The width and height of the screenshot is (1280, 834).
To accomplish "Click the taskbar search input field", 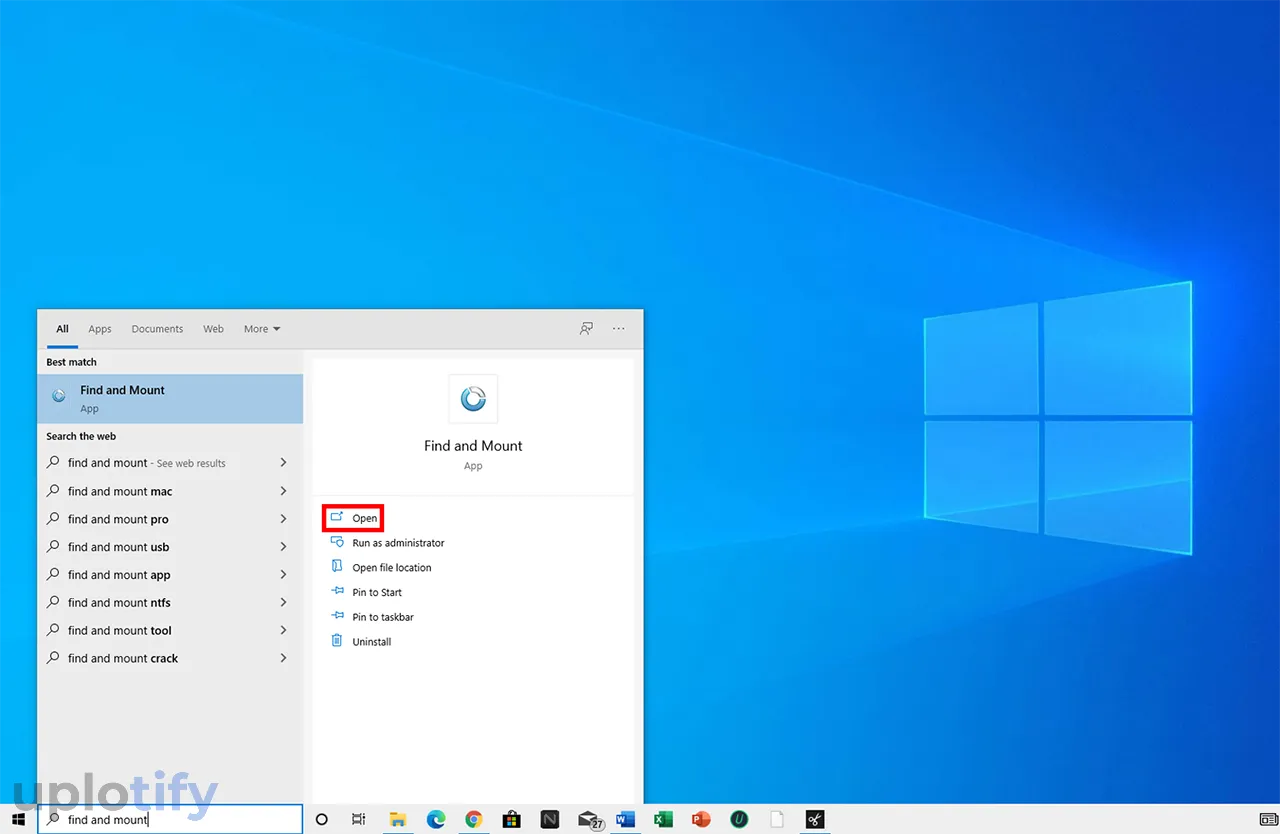I will (x=170, y=819).
